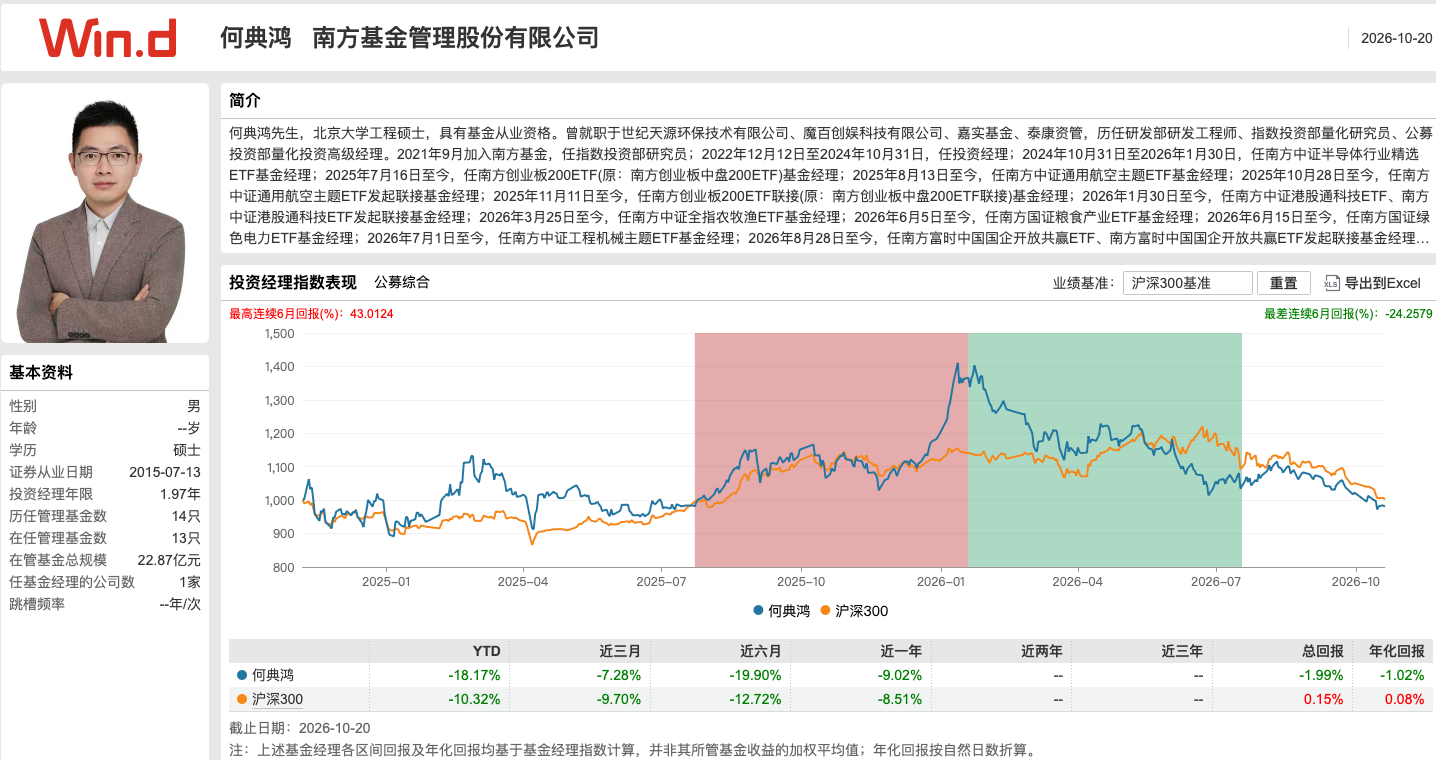
Task: Click the 沪深300 link in the returns table
Action: 277,699
